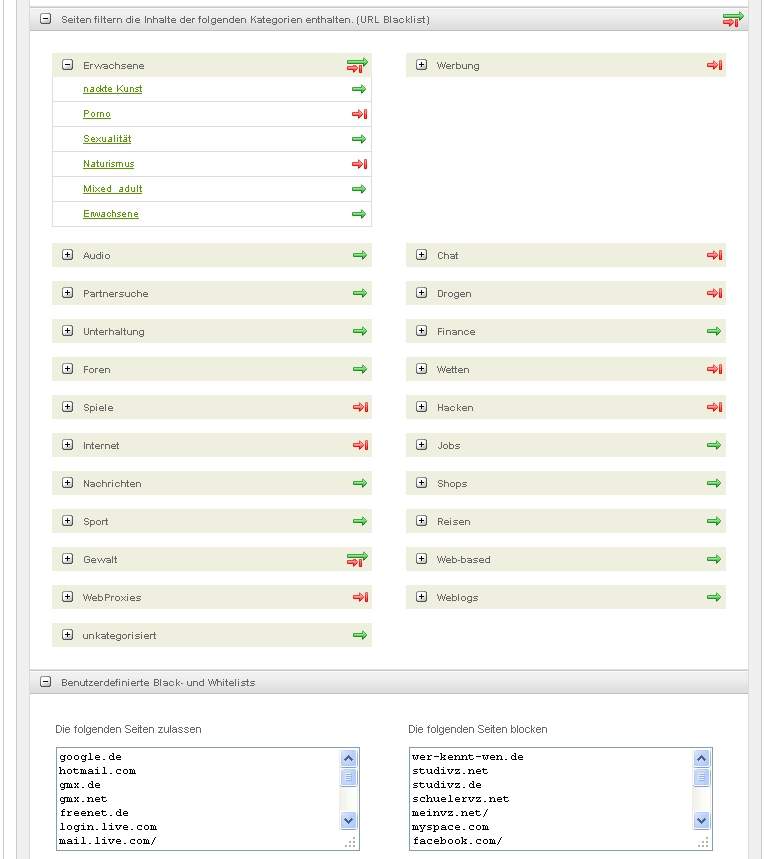Click the red block arrow next to Werbung
The height and width of the screenshot is (859, 765).
(x=714, y=65)
